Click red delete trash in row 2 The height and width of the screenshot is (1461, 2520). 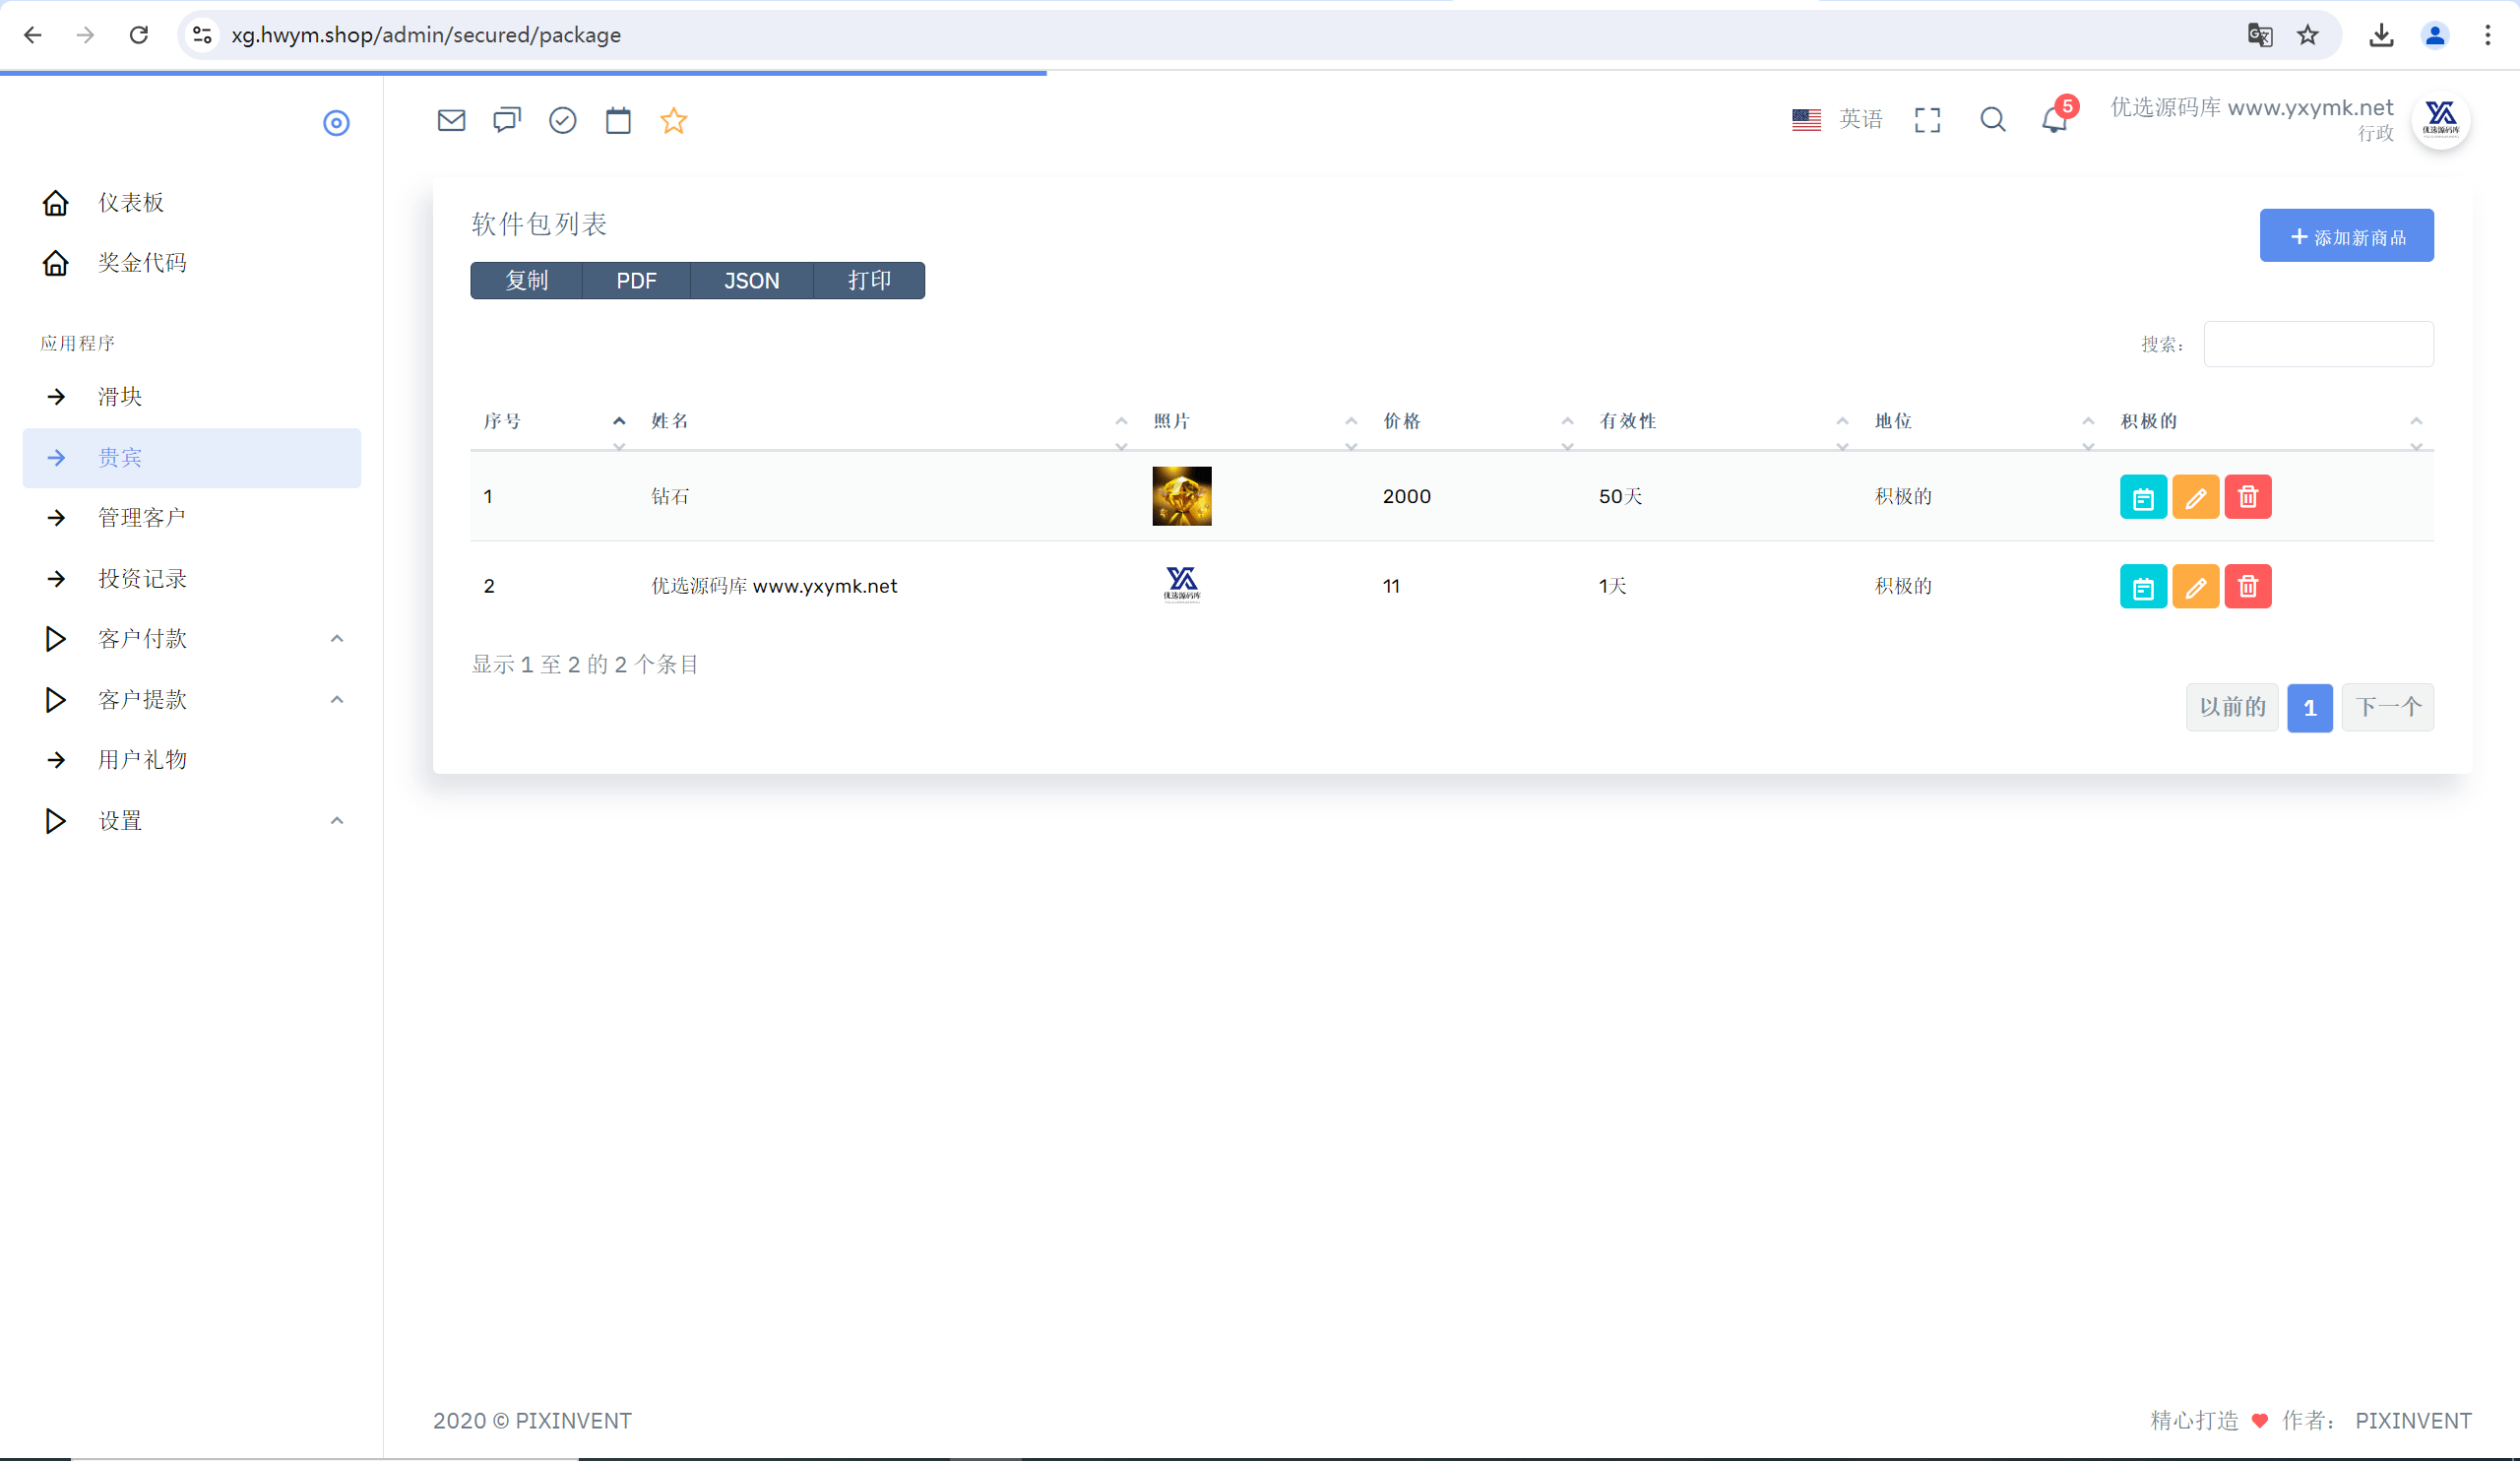click(x=2247, y=587)
